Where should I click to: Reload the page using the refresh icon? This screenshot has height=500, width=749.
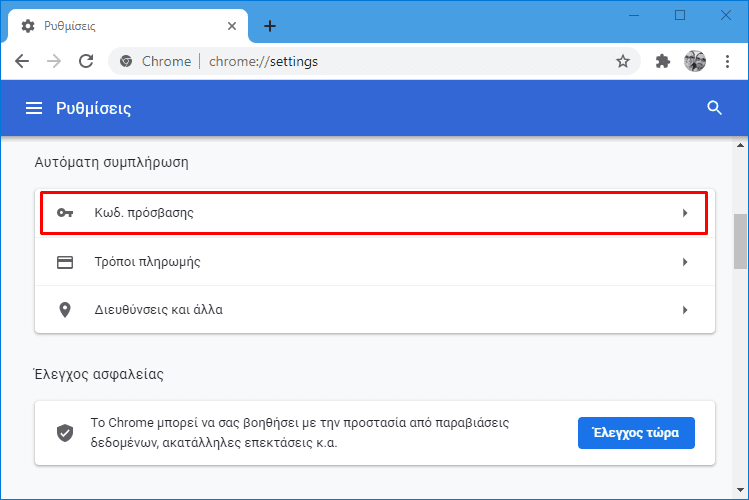[x=86, y=61]
